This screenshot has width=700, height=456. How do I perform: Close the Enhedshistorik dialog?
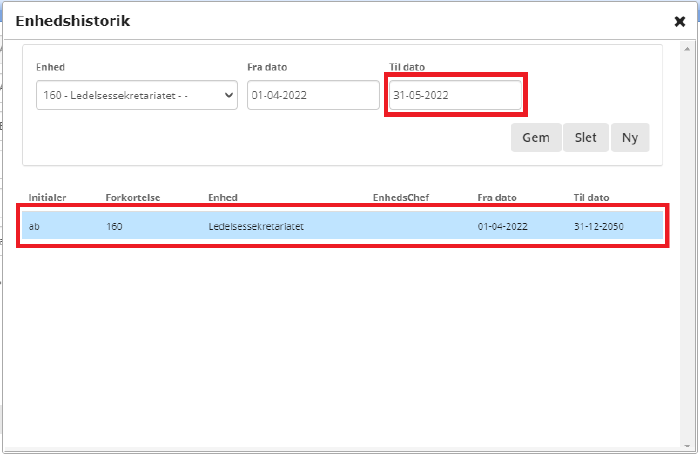pos(680,21)
